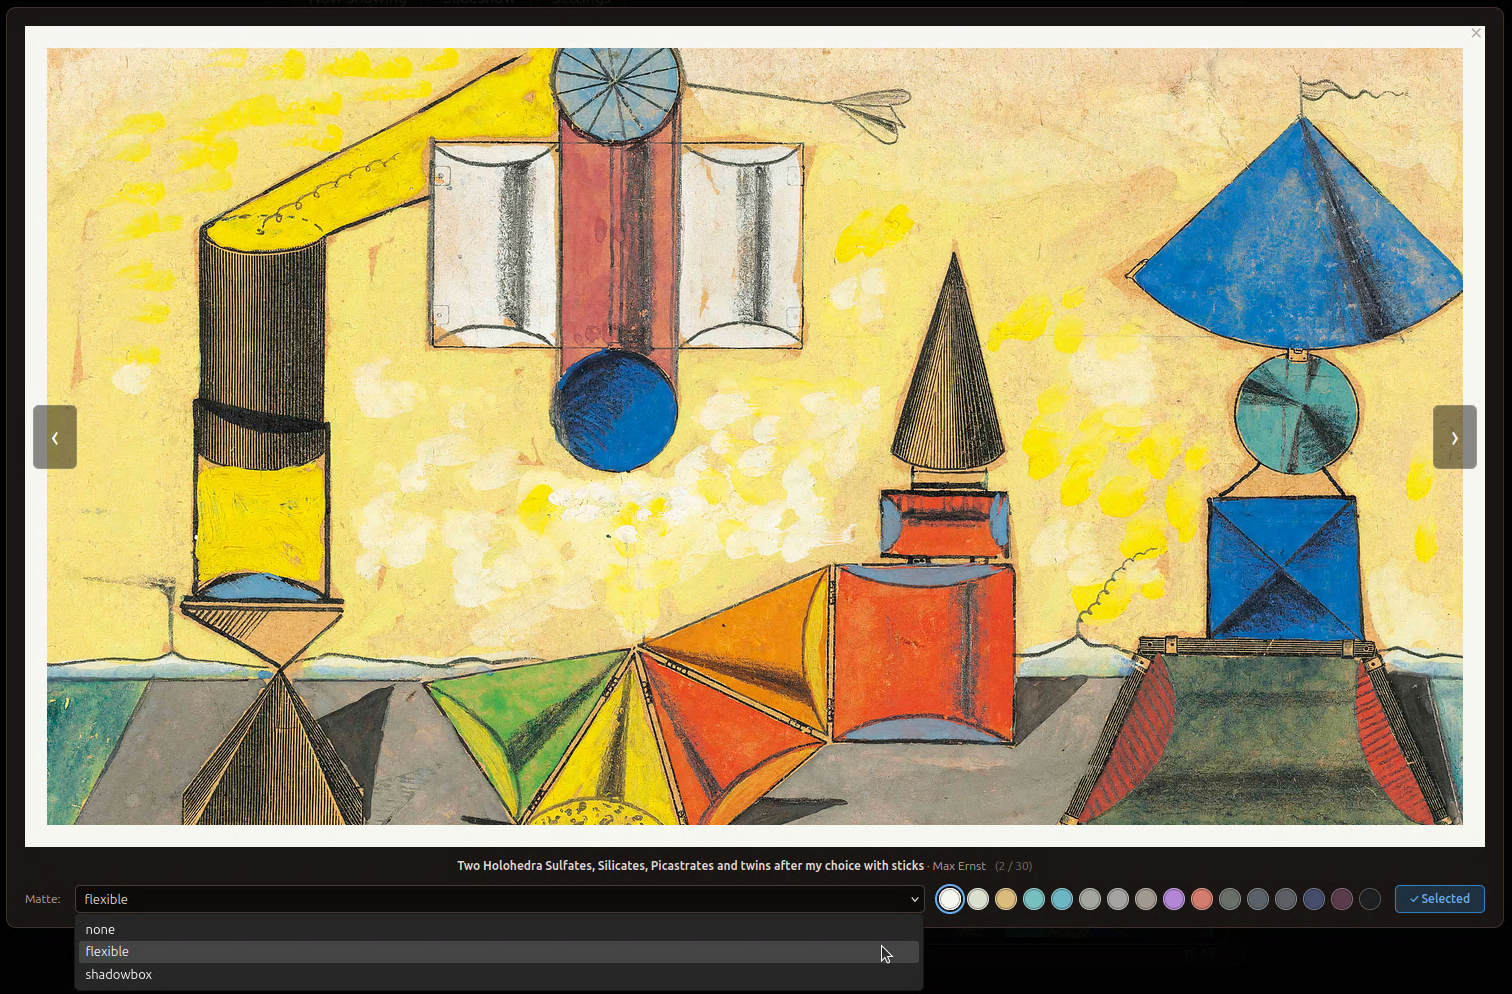Advance to the next artwork with the right arrow
This screenshot has height=994, width=1512.
click(x=1455, y=437)
